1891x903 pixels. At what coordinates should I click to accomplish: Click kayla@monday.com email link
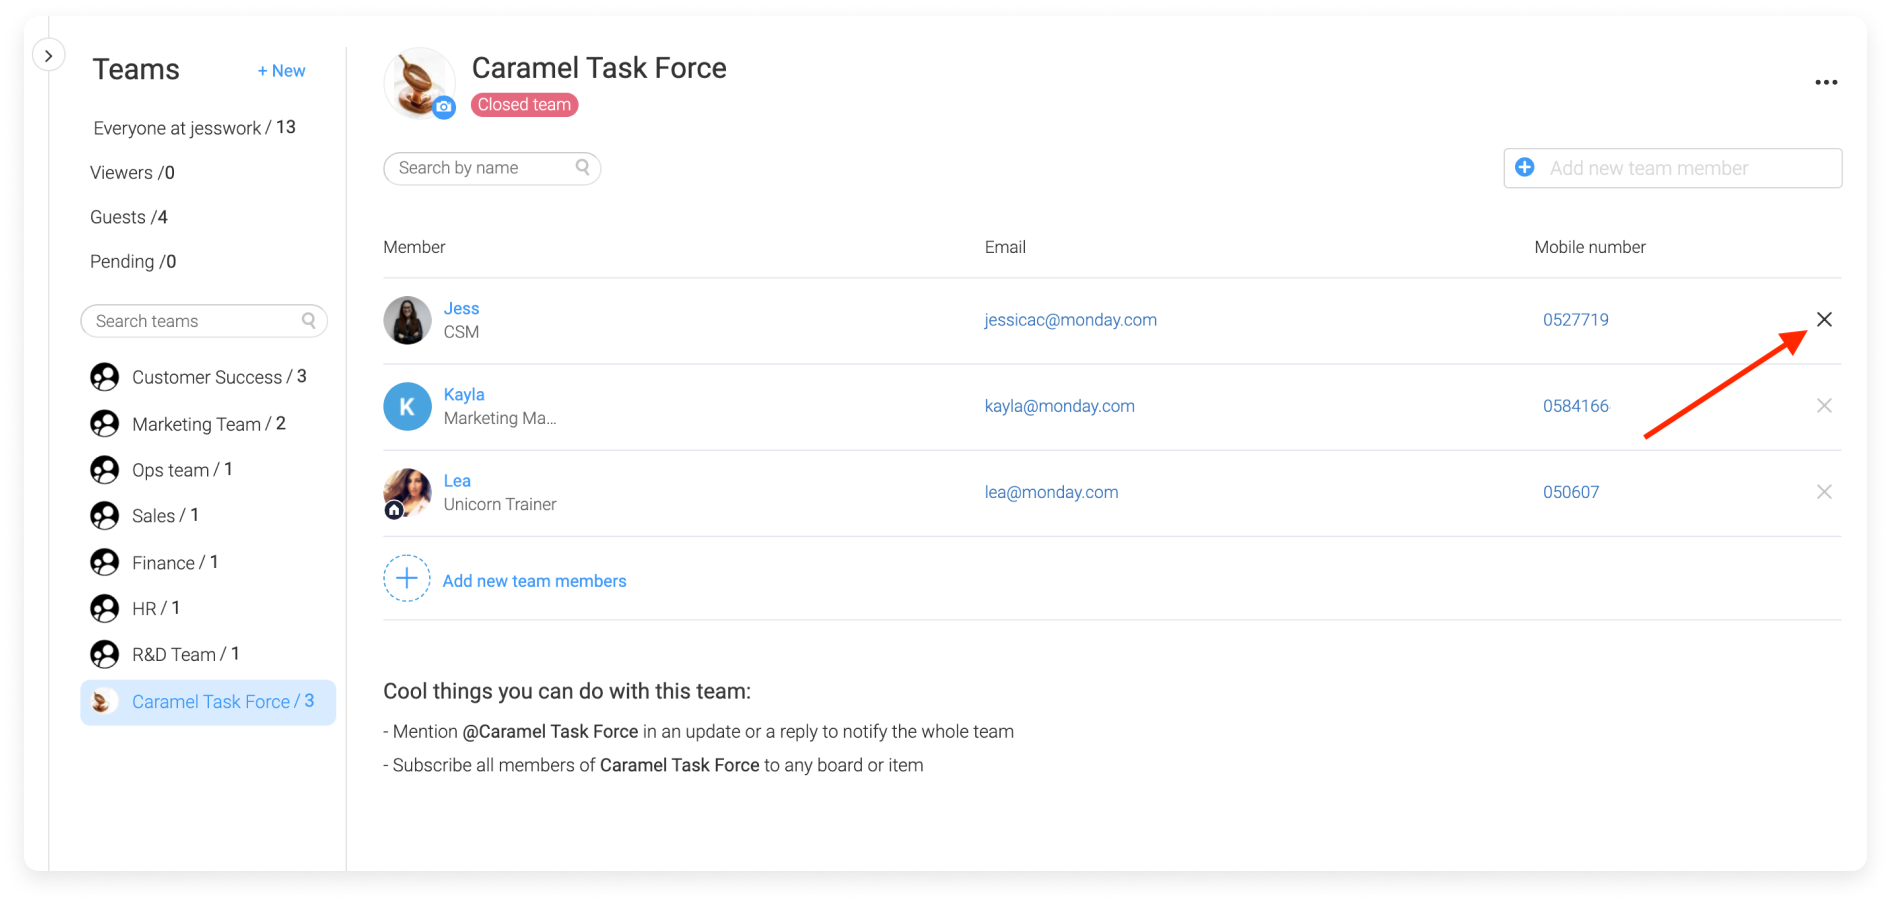pyautogui.click(x=1059, y=406)
